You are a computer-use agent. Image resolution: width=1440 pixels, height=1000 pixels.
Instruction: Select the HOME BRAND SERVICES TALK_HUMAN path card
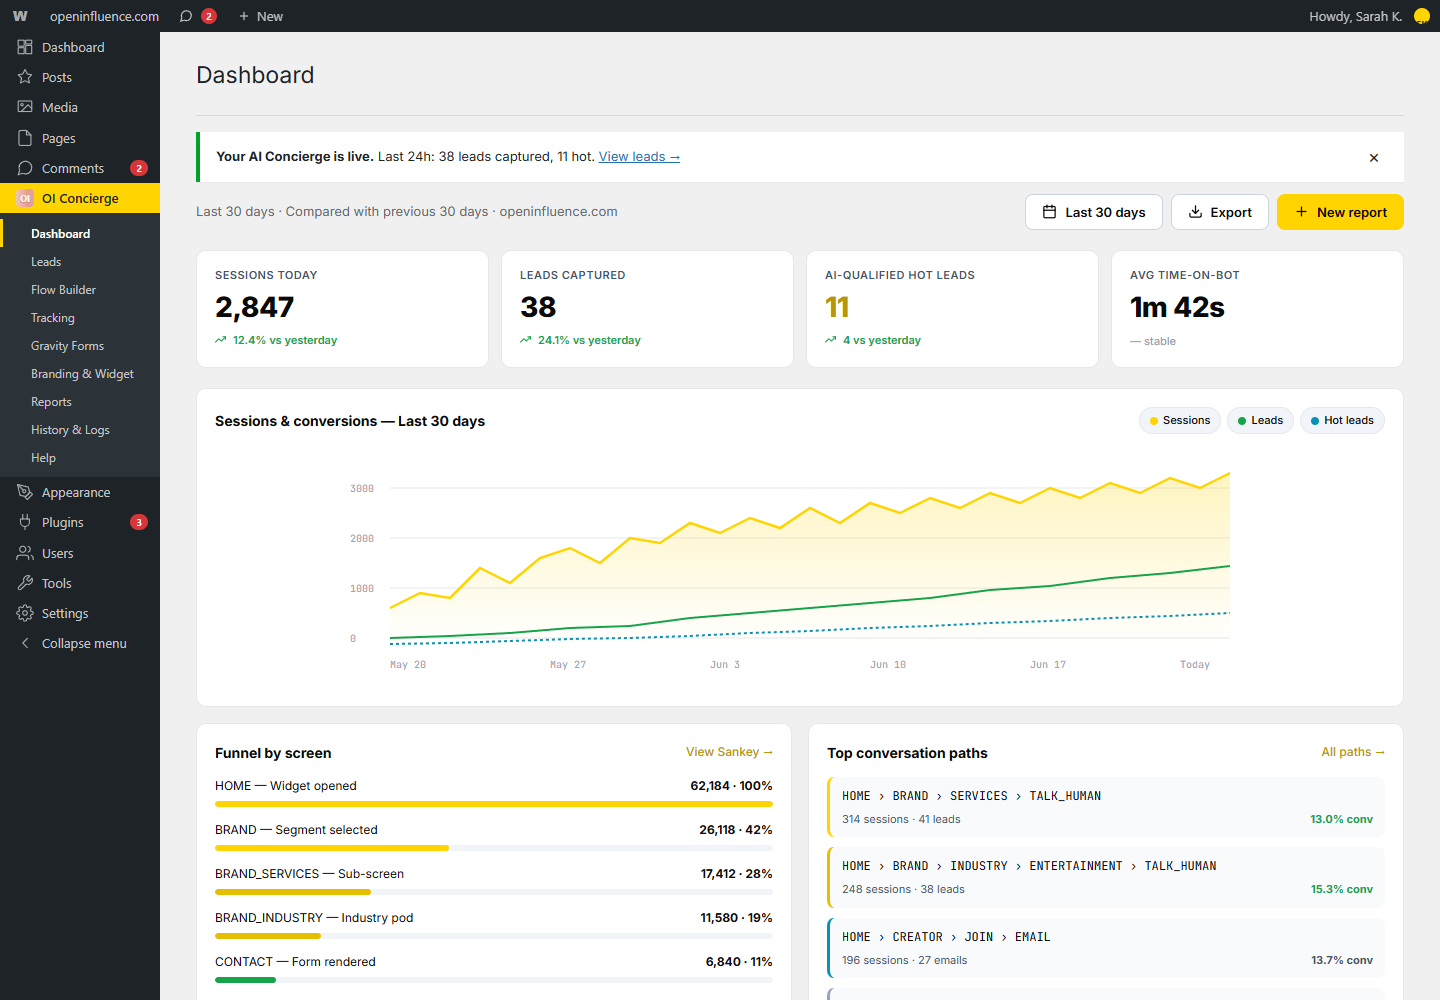1106,807
